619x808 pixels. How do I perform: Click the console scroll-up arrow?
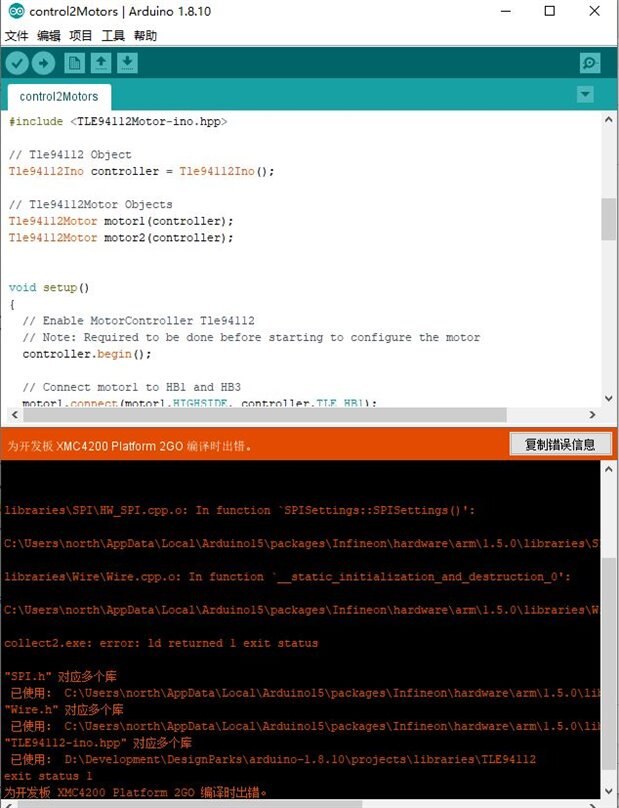[x=608, y=469]
